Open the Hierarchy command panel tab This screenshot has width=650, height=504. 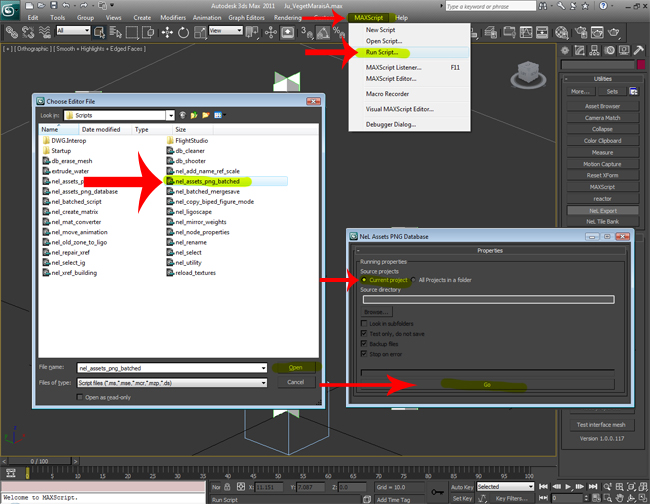pos(594,51)
